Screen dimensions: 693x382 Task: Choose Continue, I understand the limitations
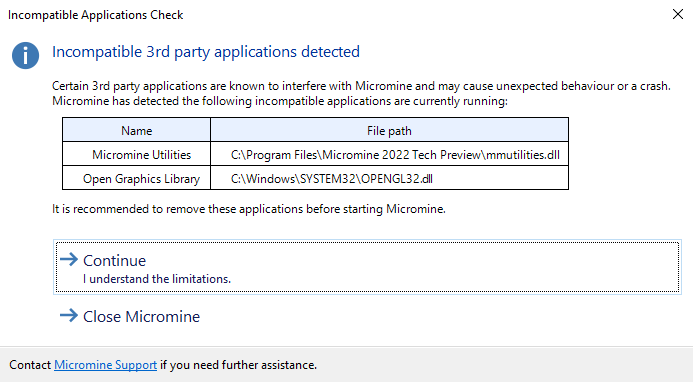coord(367,267)
